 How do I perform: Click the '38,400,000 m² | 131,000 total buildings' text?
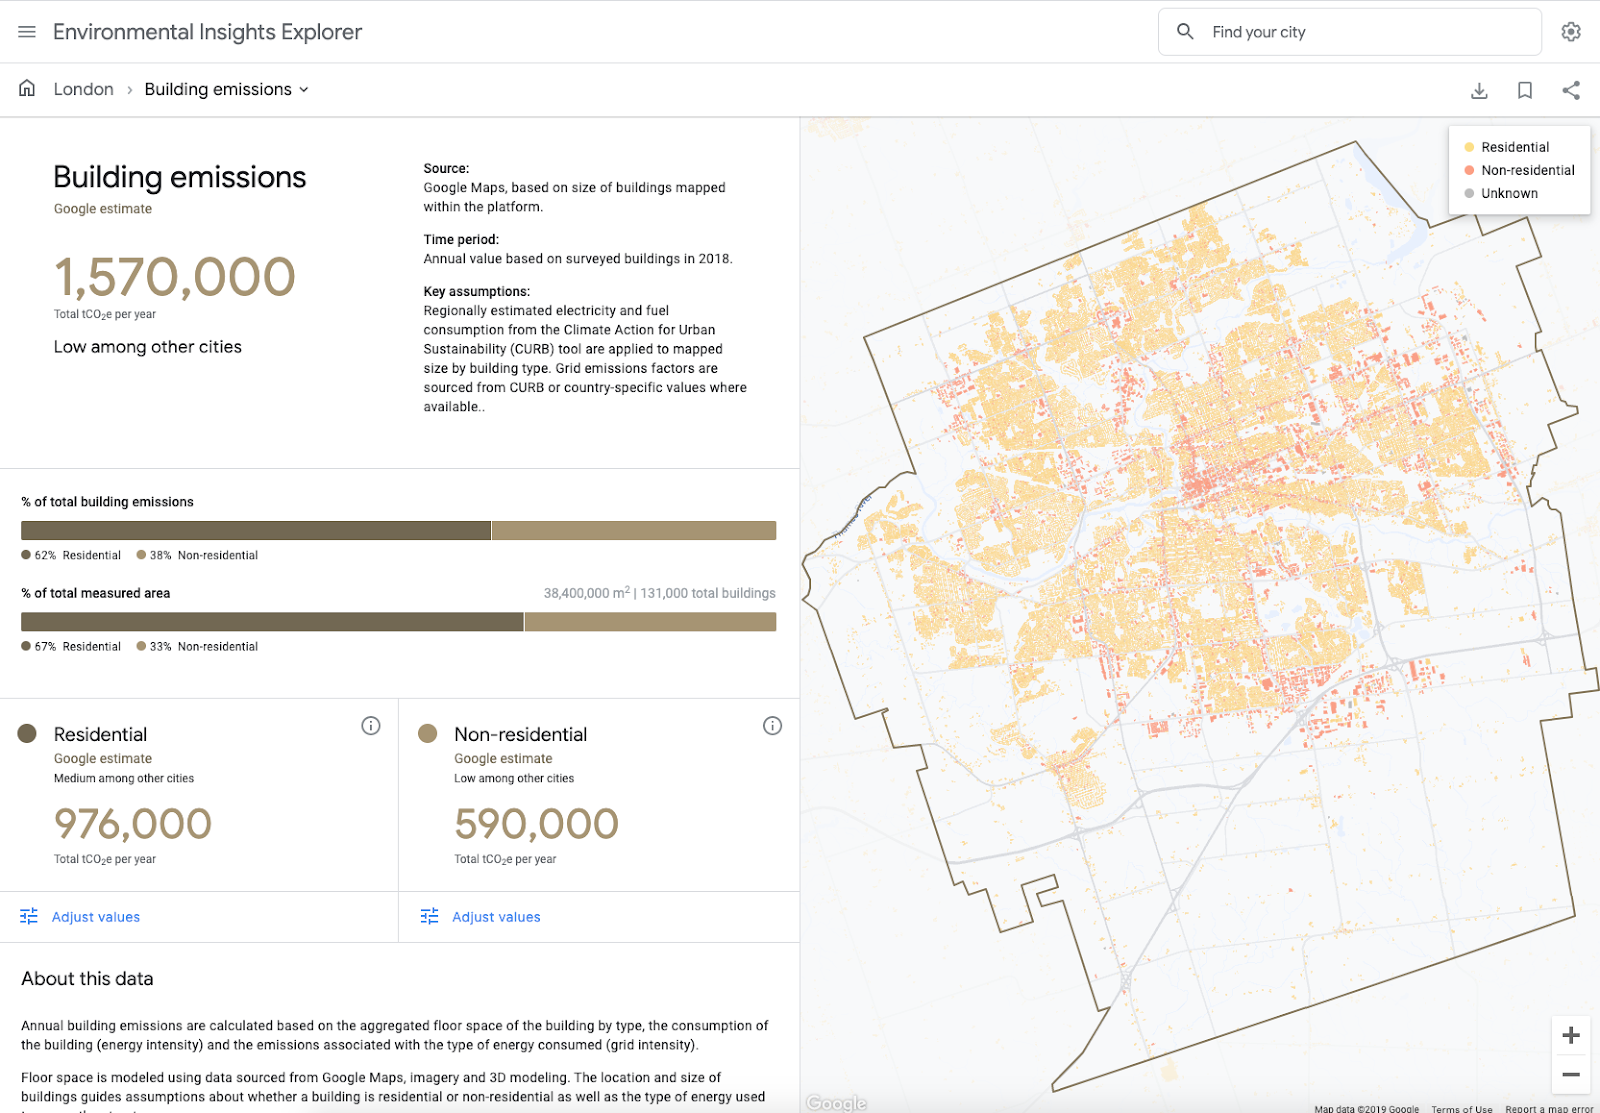659,593
